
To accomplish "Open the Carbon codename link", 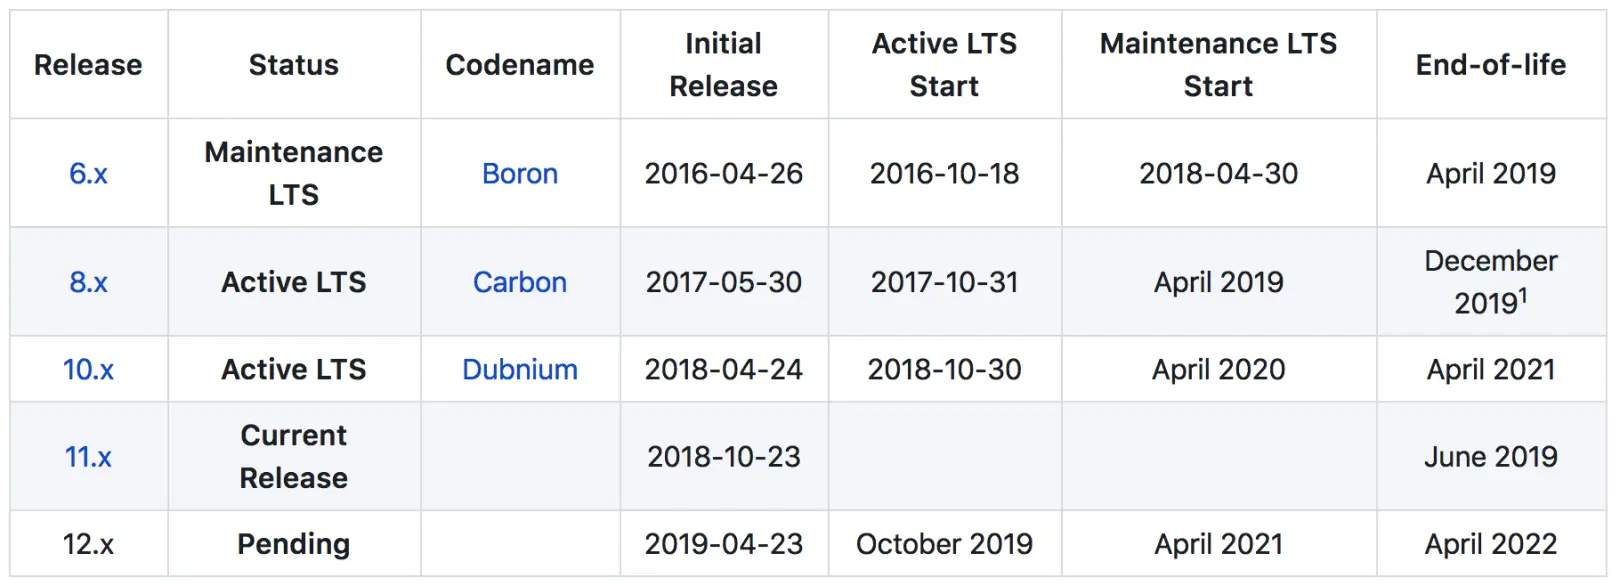I will [519, 283].
